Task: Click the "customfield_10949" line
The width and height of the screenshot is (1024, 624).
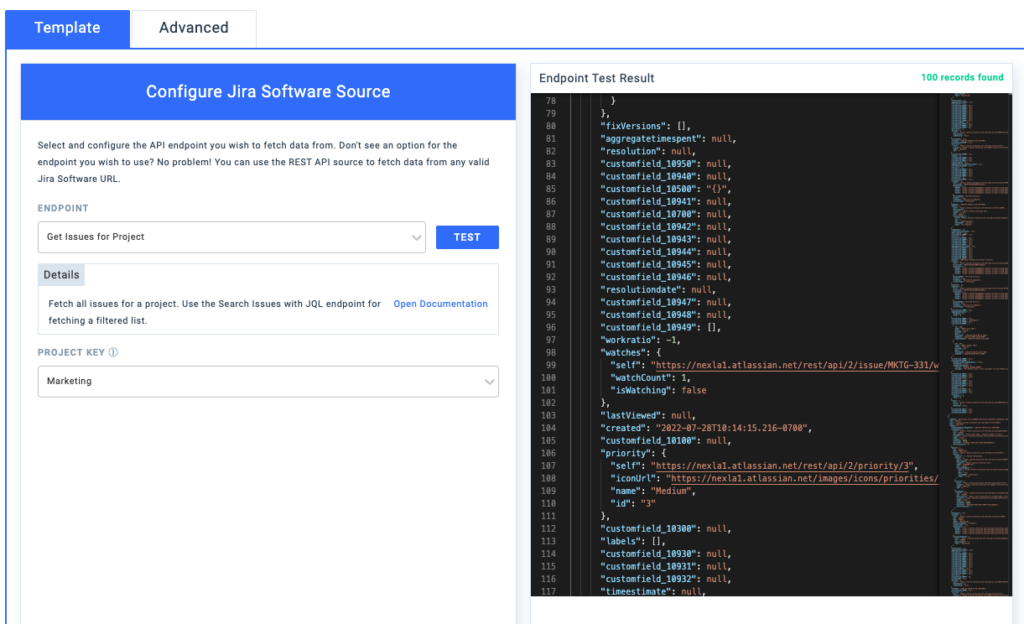Action: 660,328
